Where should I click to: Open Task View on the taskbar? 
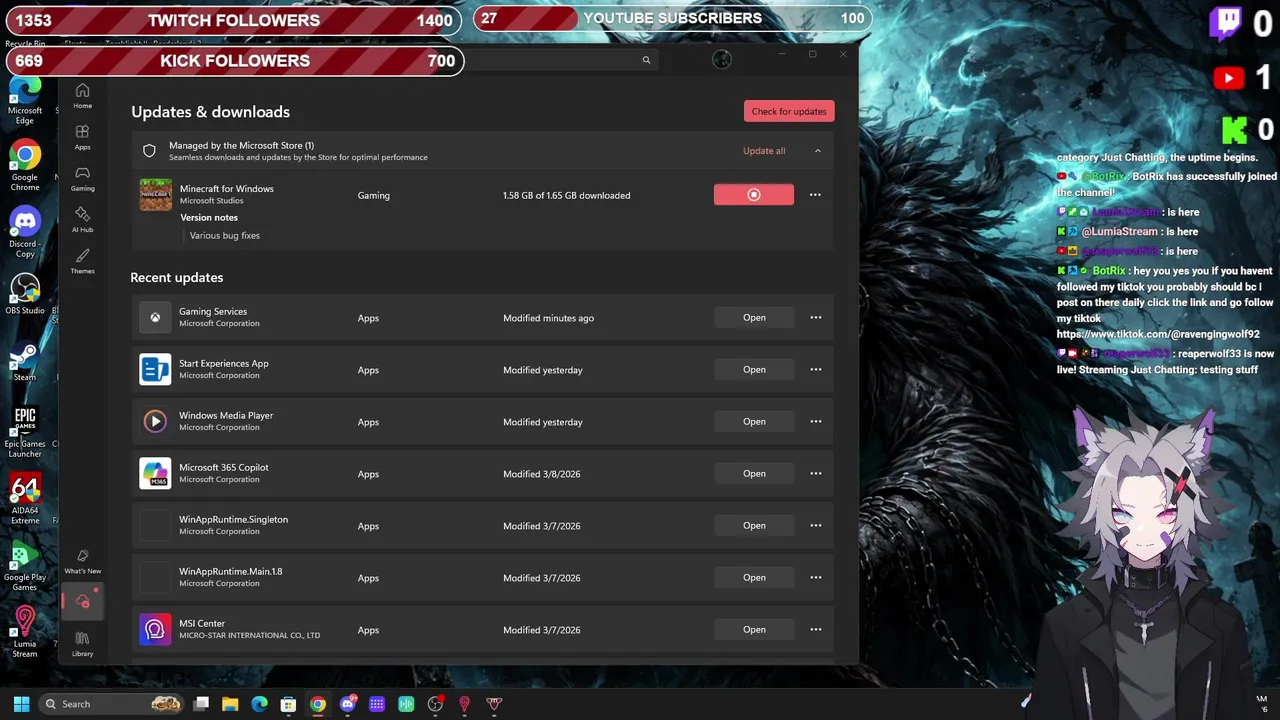[x=201, y=704]
